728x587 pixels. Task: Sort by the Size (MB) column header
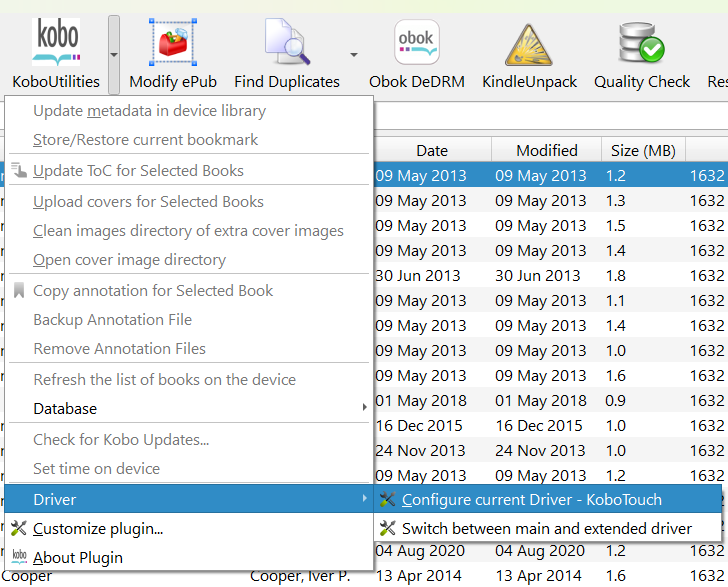[x=643, y=150]
